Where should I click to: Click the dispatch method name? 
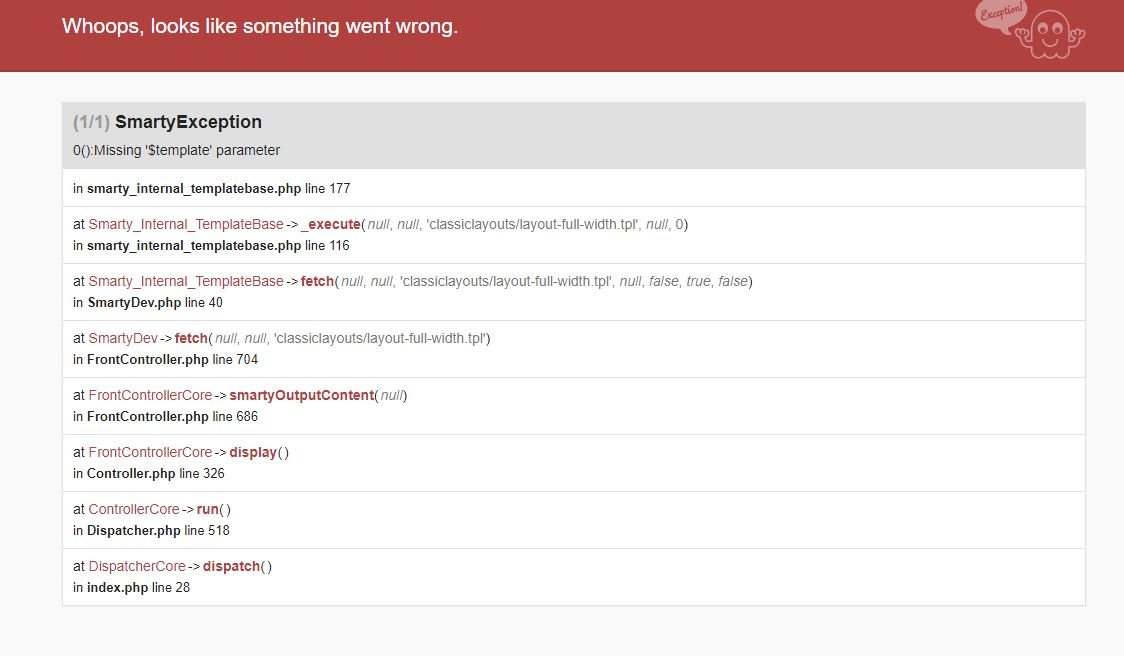point(232,566)
